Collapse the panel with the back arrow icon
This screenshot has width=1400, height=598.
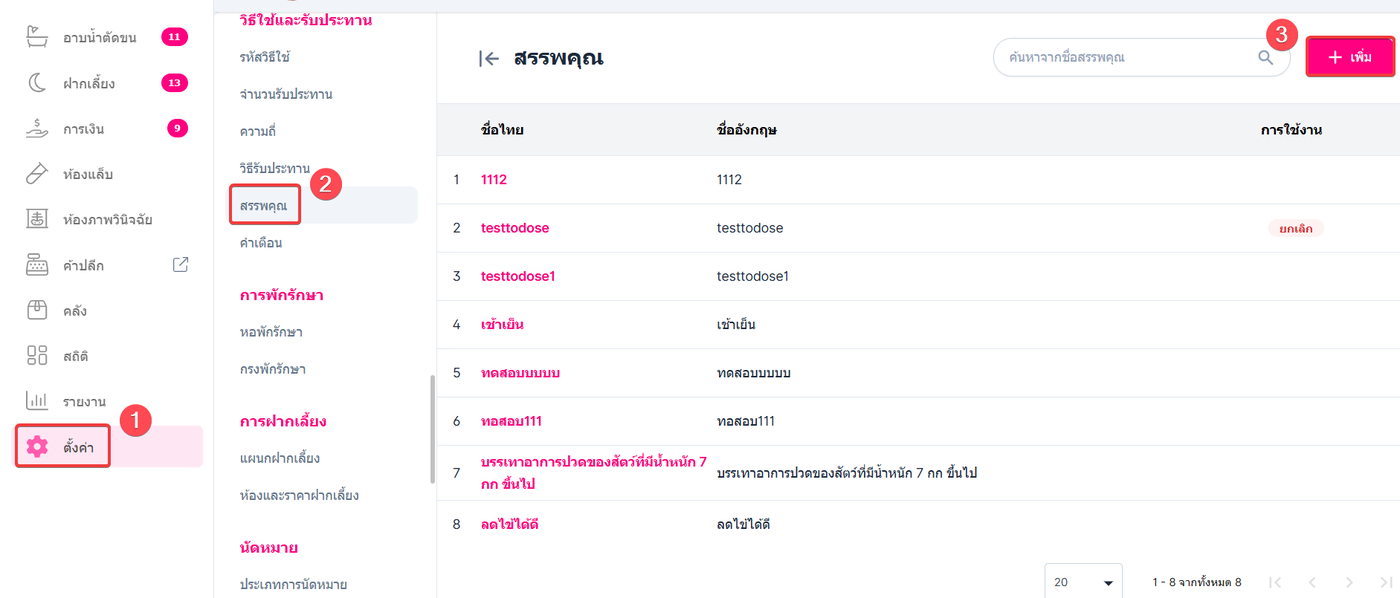pos(489,59)
